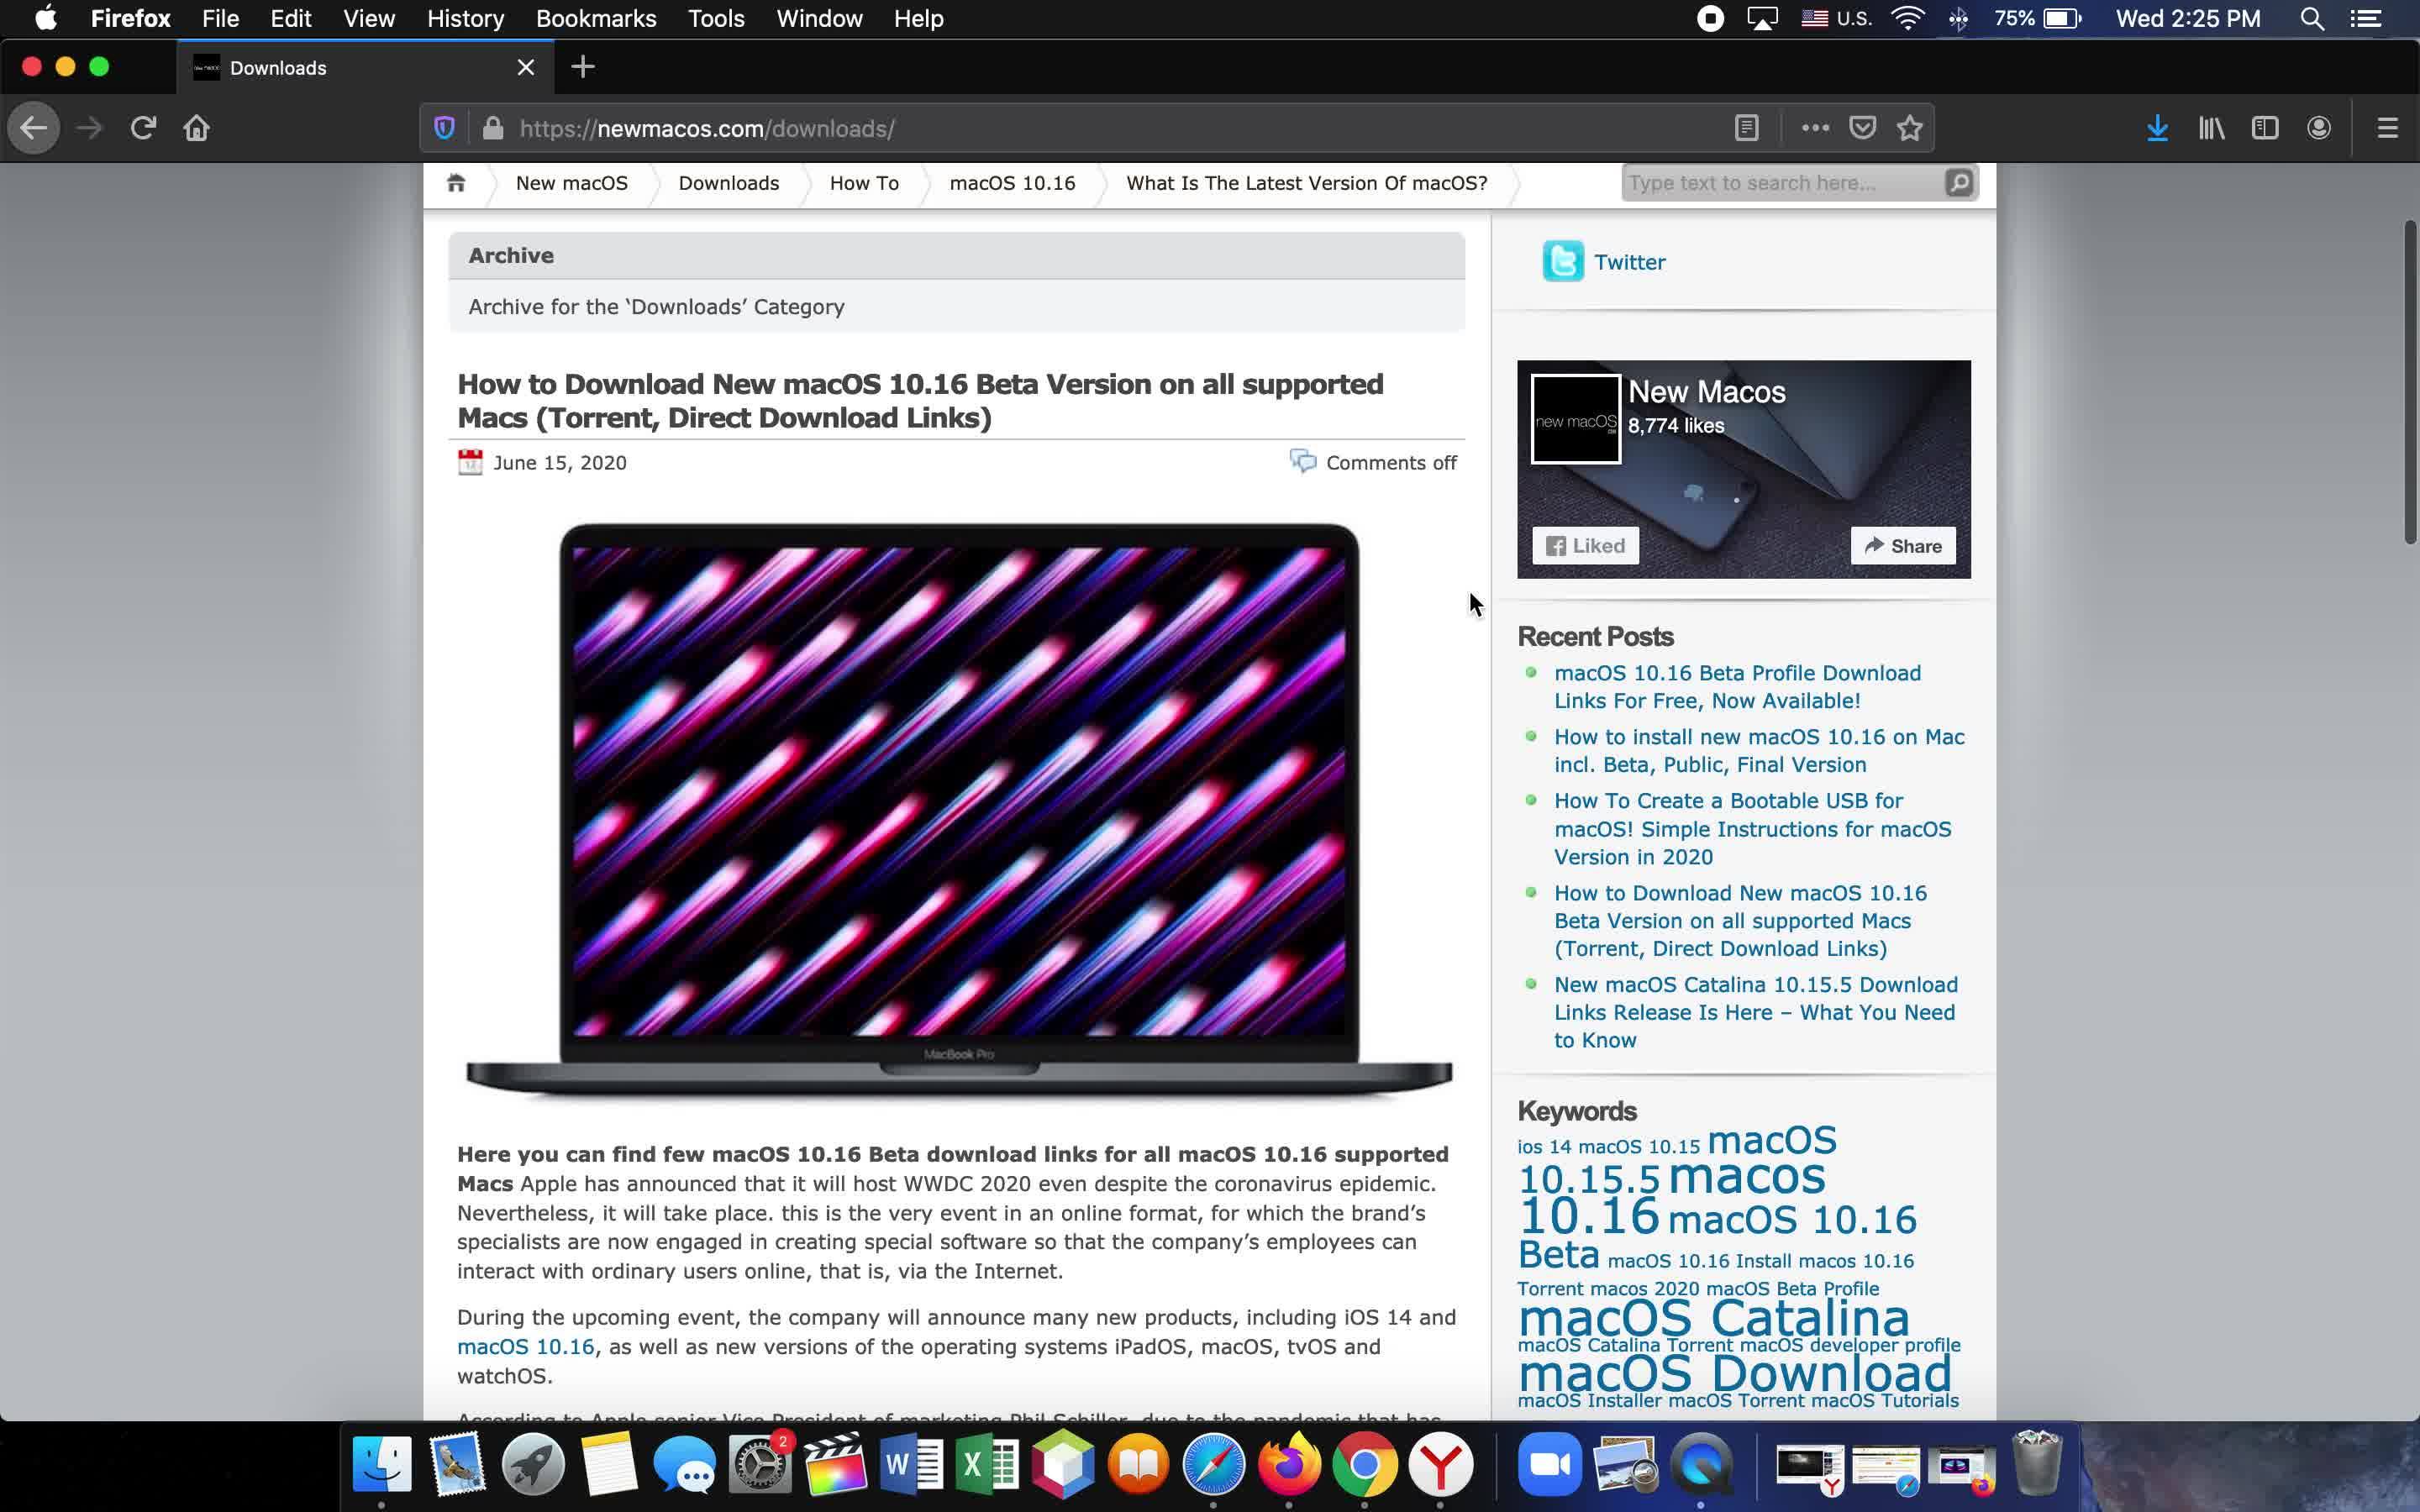
Task: Click the 'Comments off' text
Action: pos(1391,463)
